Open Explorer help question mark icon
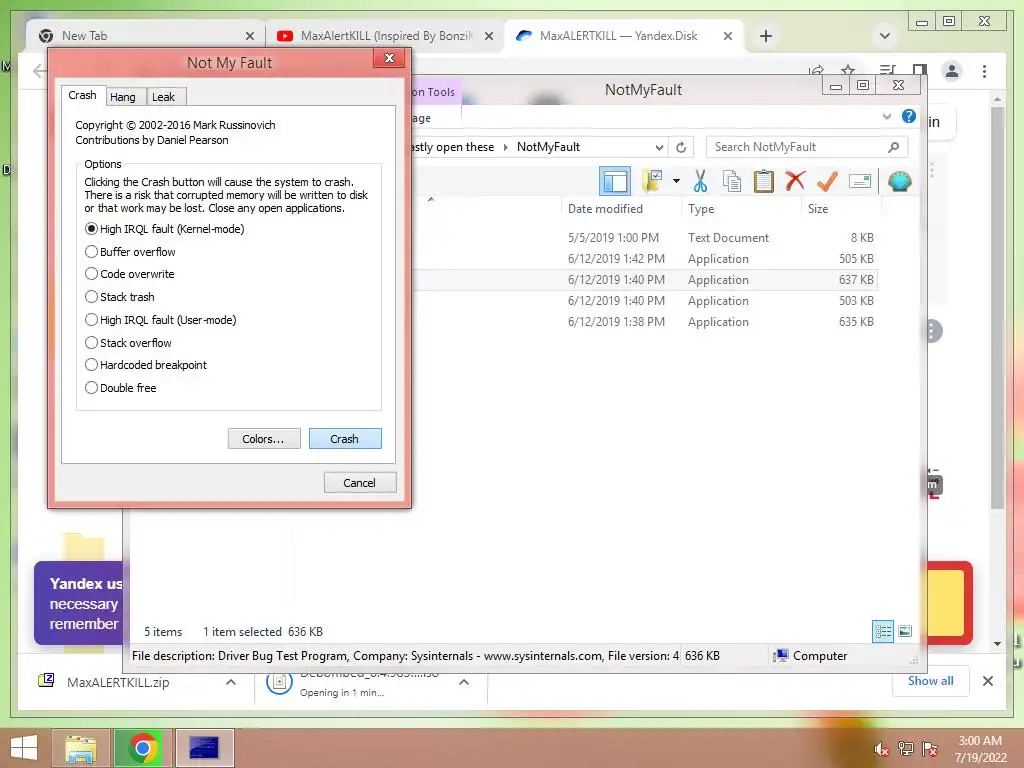The width and height of the screenshot is (1024, 768). (x=908, y=116)
